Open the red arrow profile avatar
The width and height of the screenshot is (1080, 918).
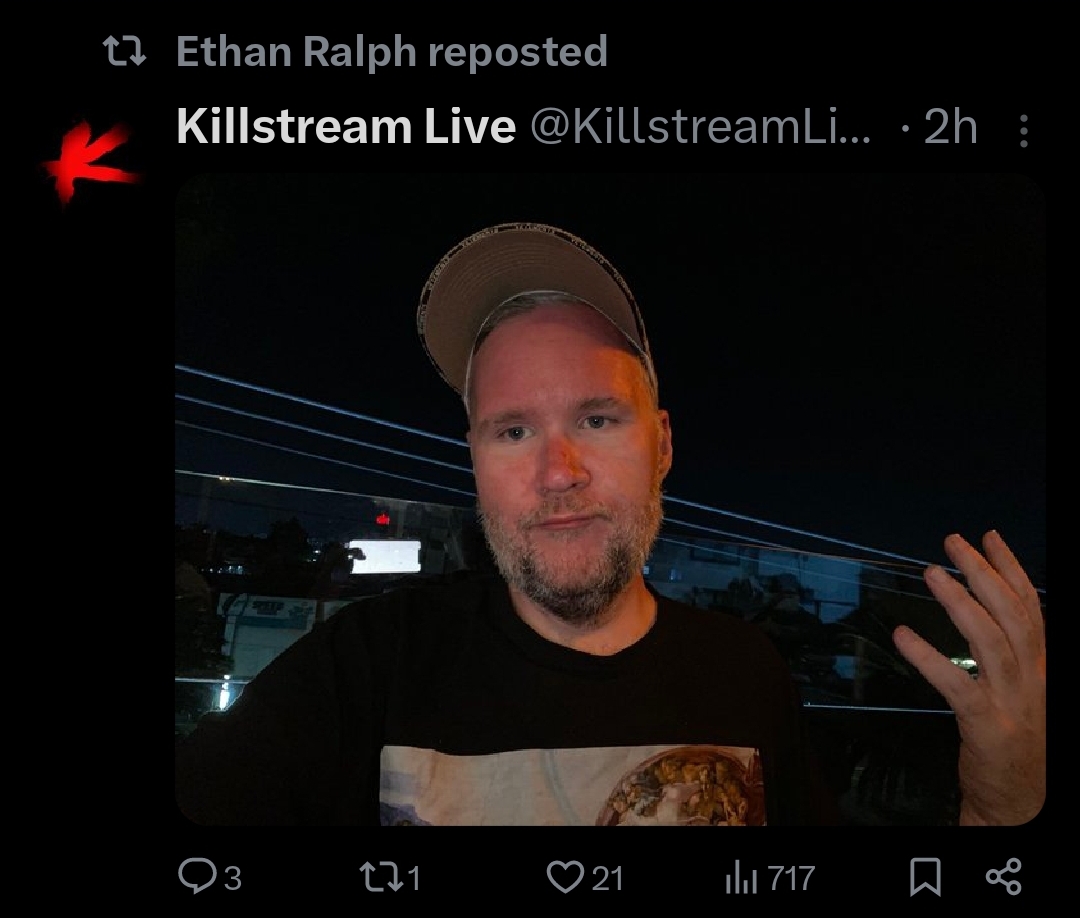coord(90,163)
